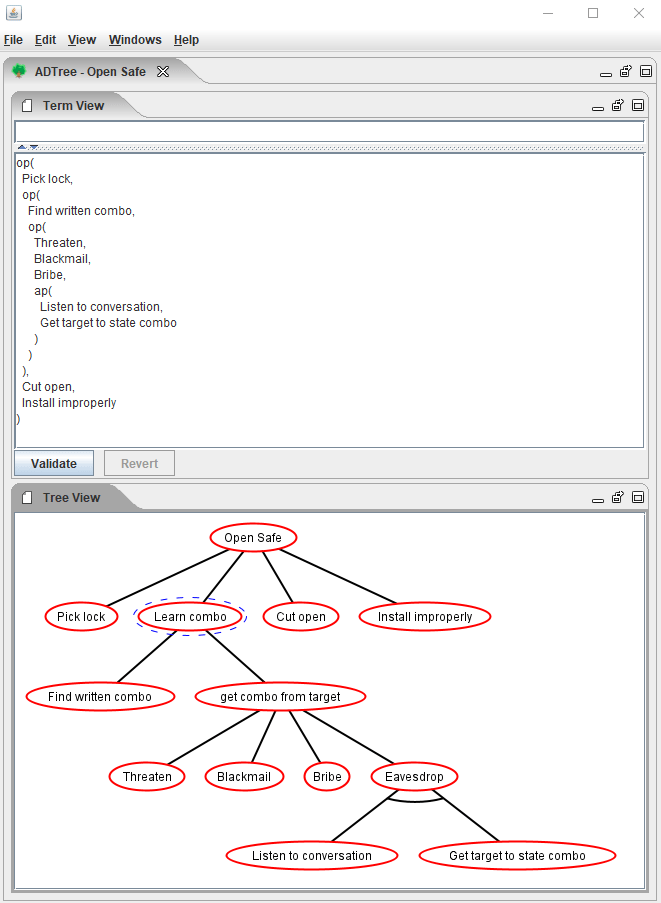Viewport: 661px width, 903px height.
Task: Click 'Blackmail,' in the term text
Action: coord(62,259)
